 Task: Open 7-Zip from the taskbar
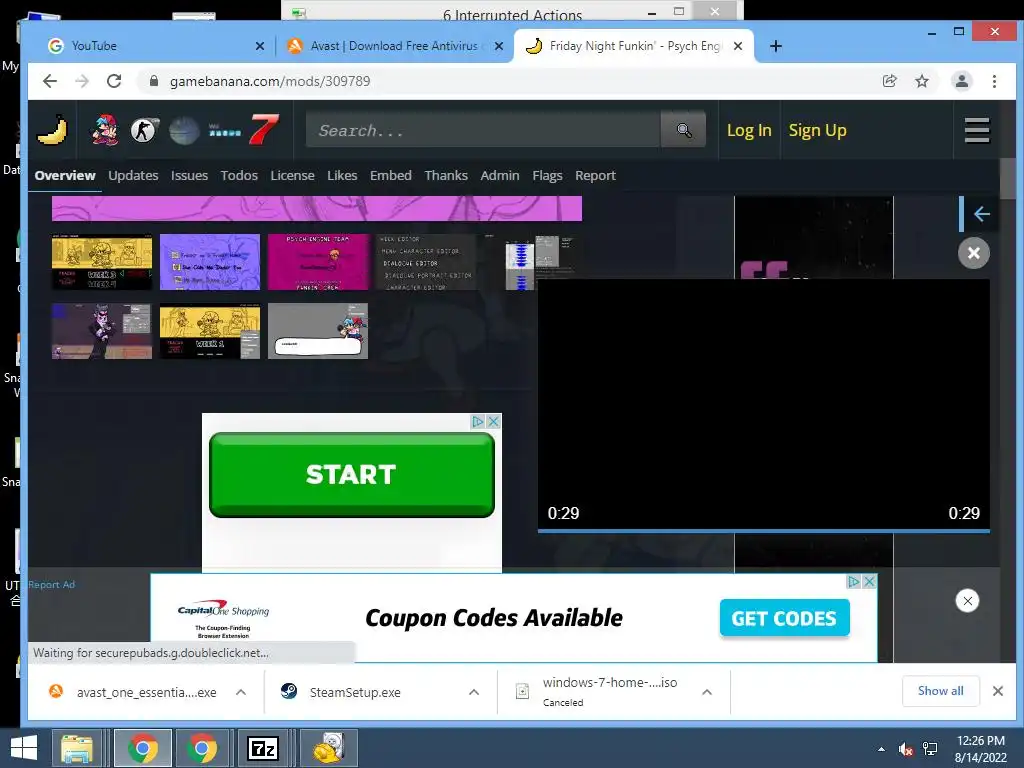[263, 748]
